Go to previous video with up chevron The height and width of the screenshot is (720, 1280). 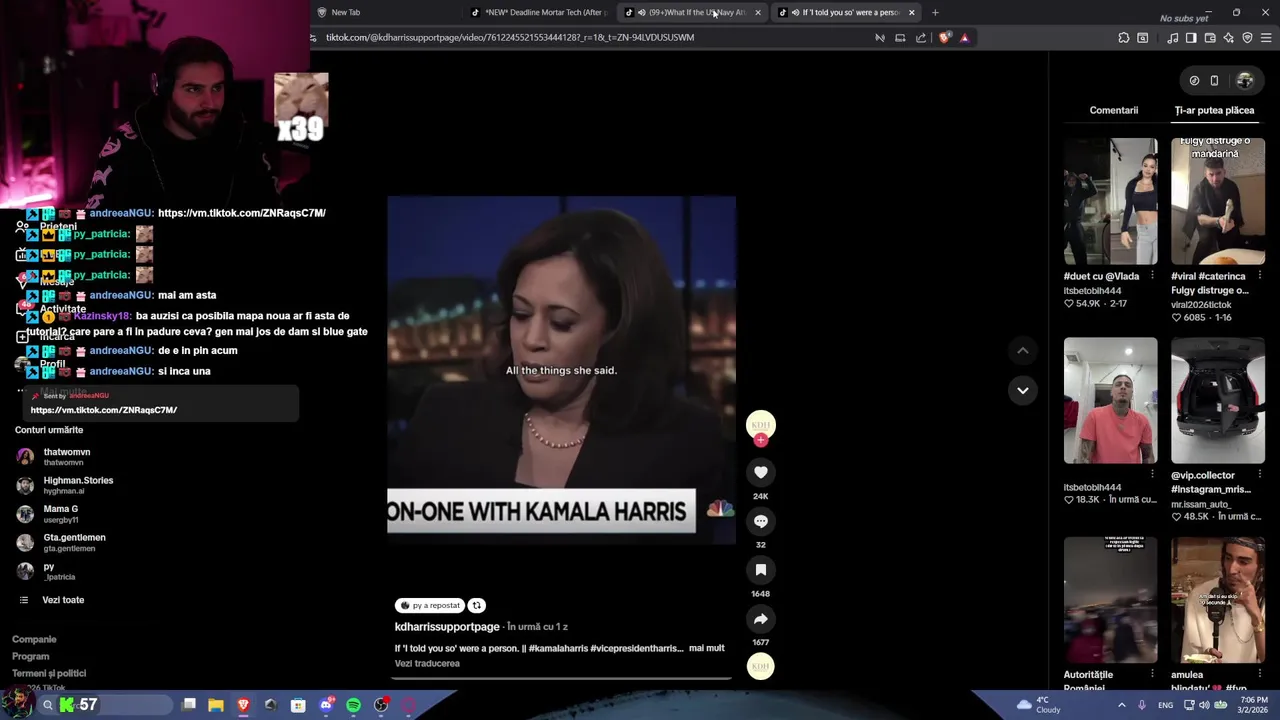1022,350
